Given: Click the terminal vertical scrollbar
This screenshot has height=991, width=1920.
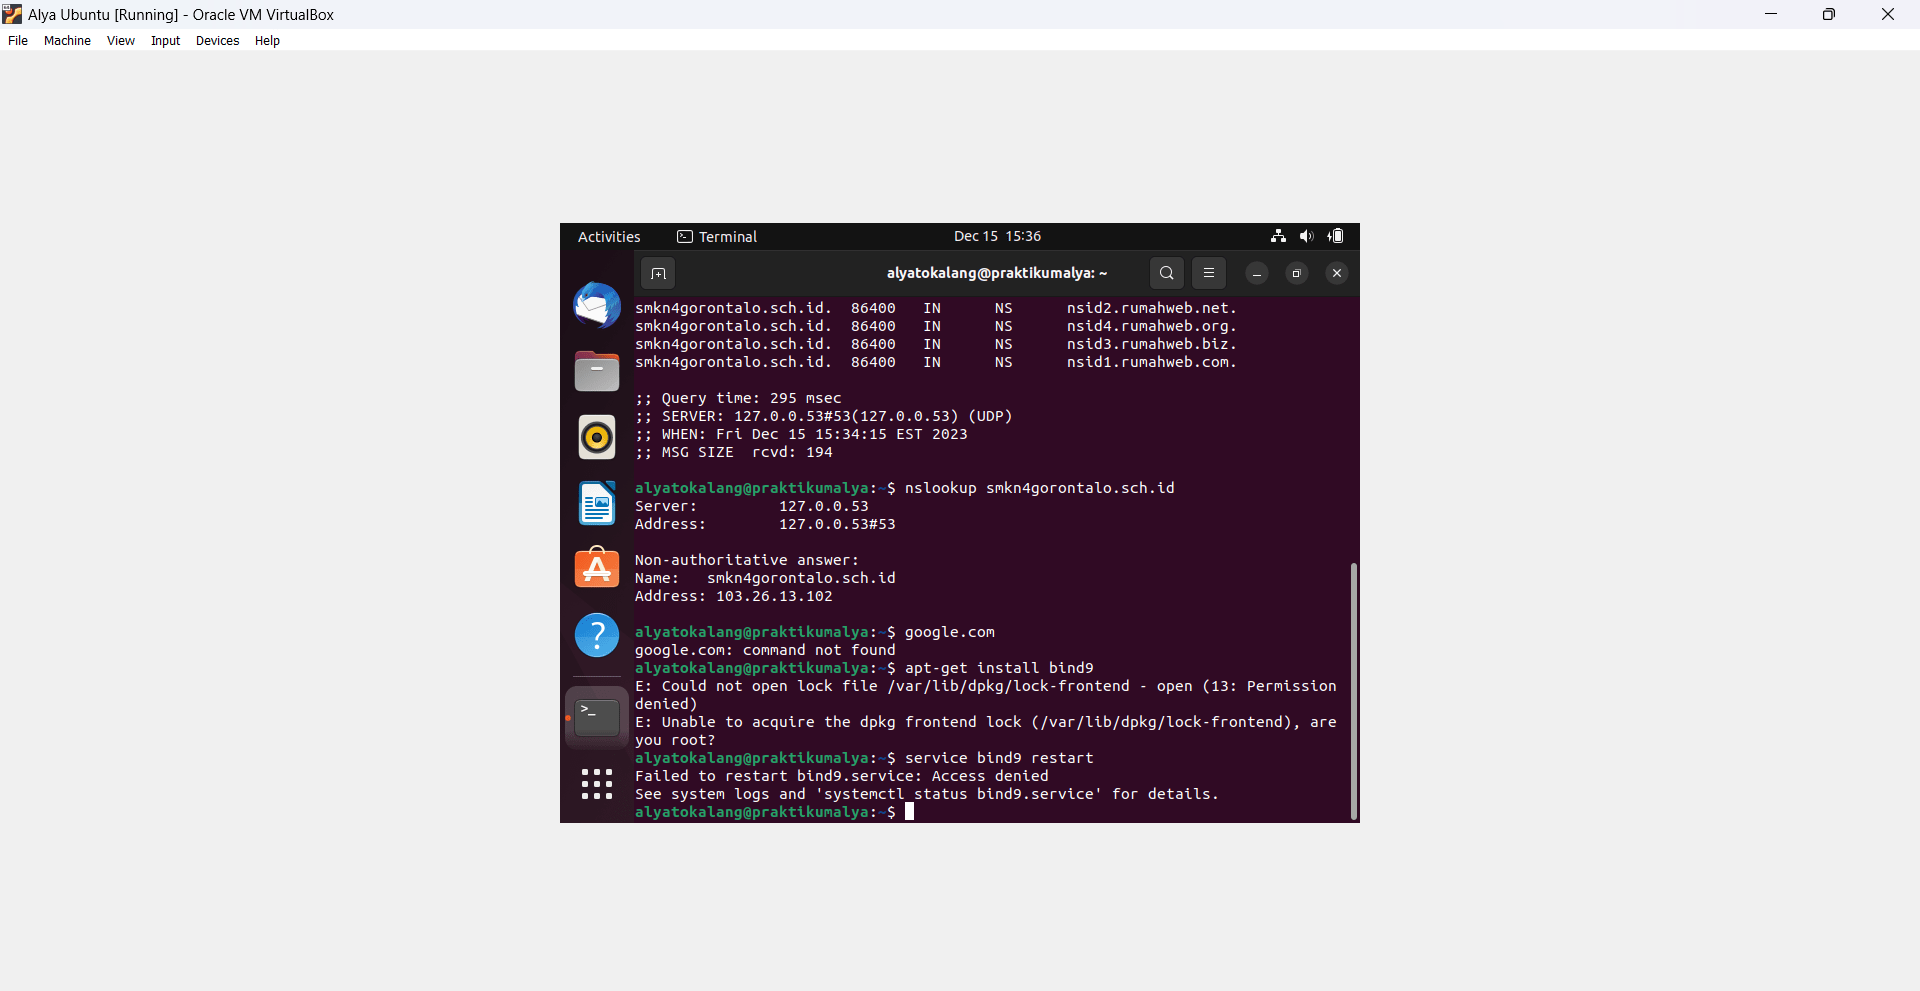Looking at the screenshot, I should click(x=1354, y=691).
